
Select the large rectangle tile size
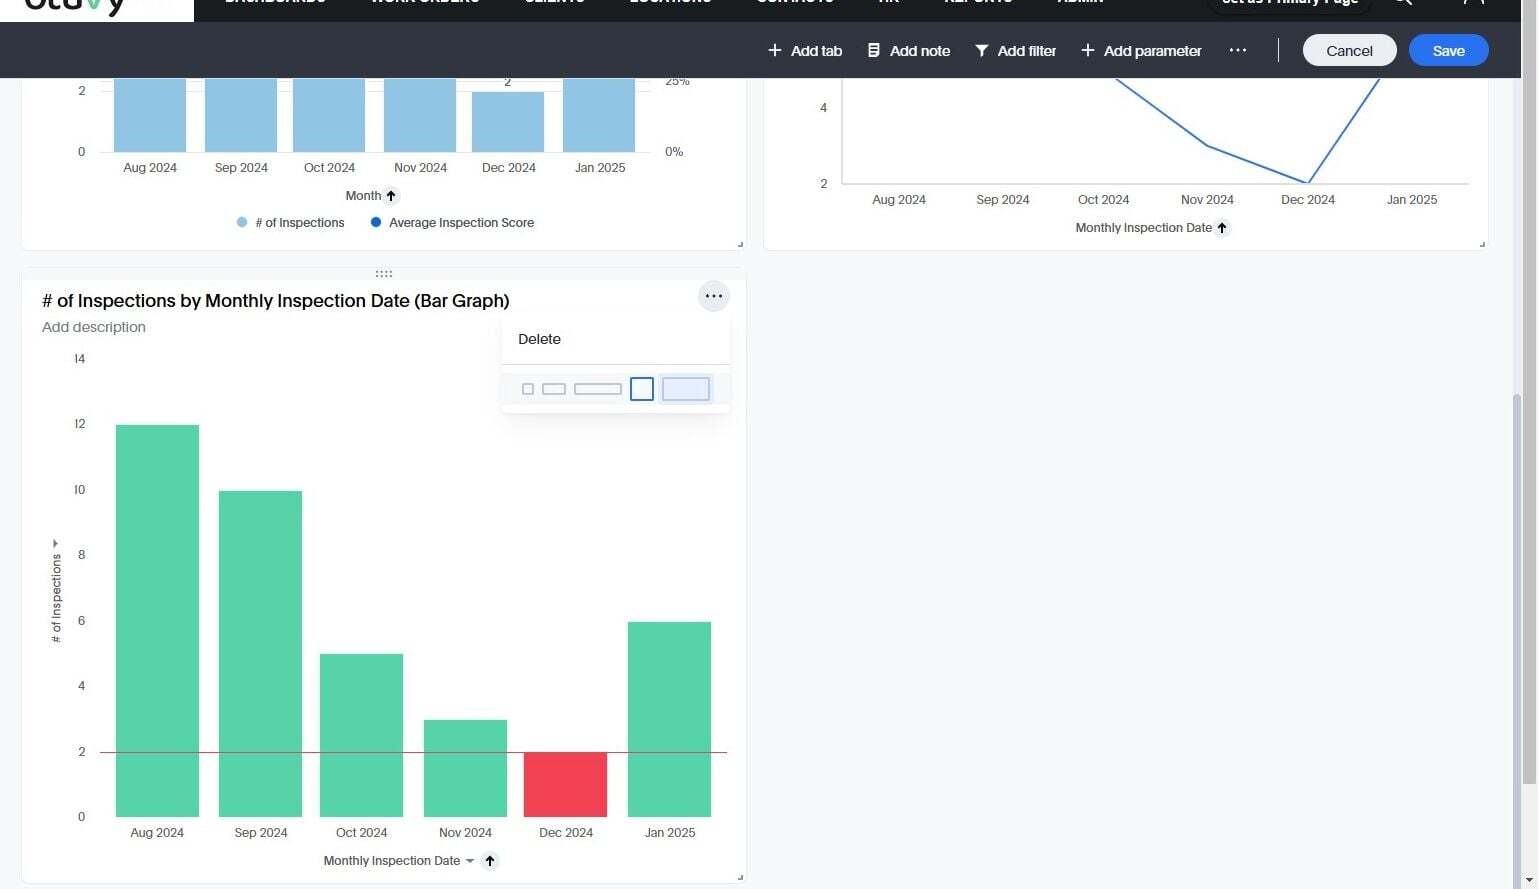[x=686, y=389]
